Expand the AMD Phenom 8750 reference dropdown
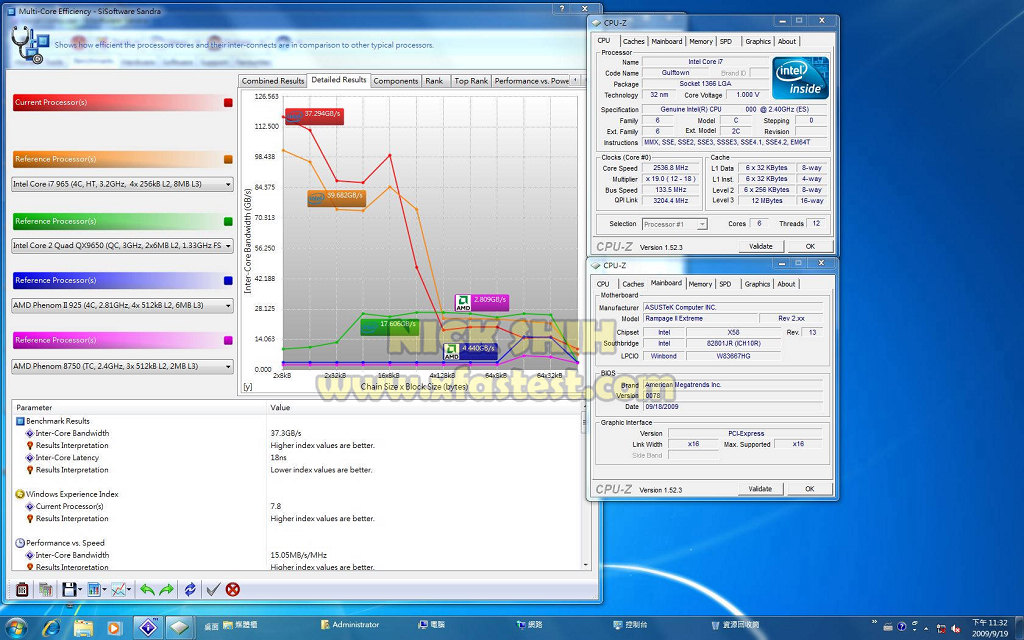The width and height of the screenshot is (1024, 640). pos(229,366)
